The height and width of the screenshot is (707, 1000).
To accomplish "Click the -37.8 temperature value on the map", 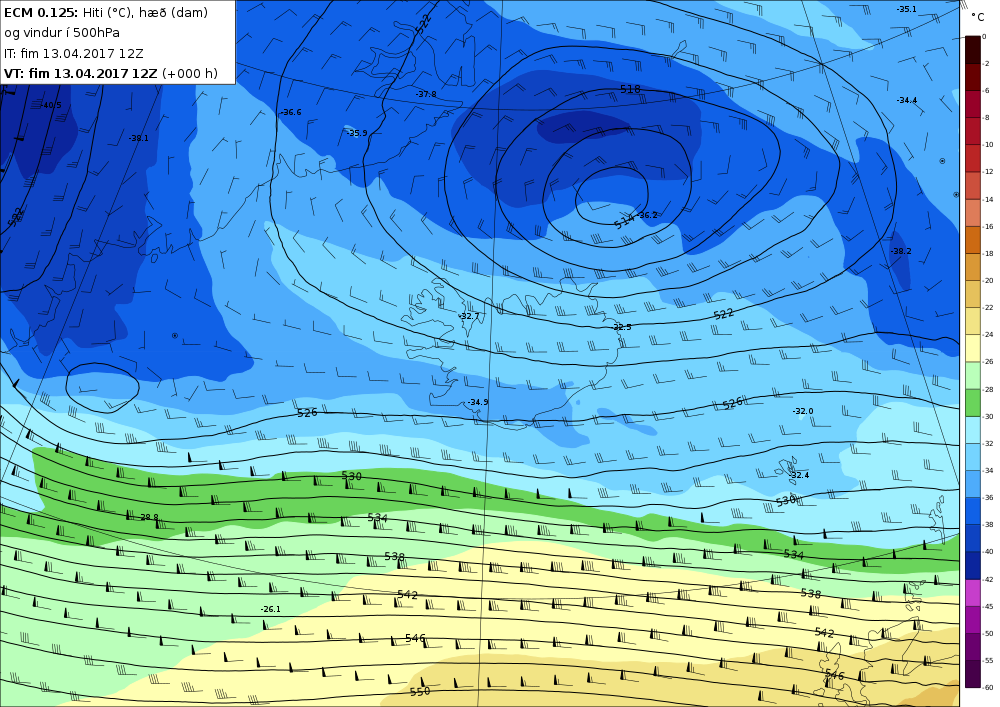I will click(426, 94).
